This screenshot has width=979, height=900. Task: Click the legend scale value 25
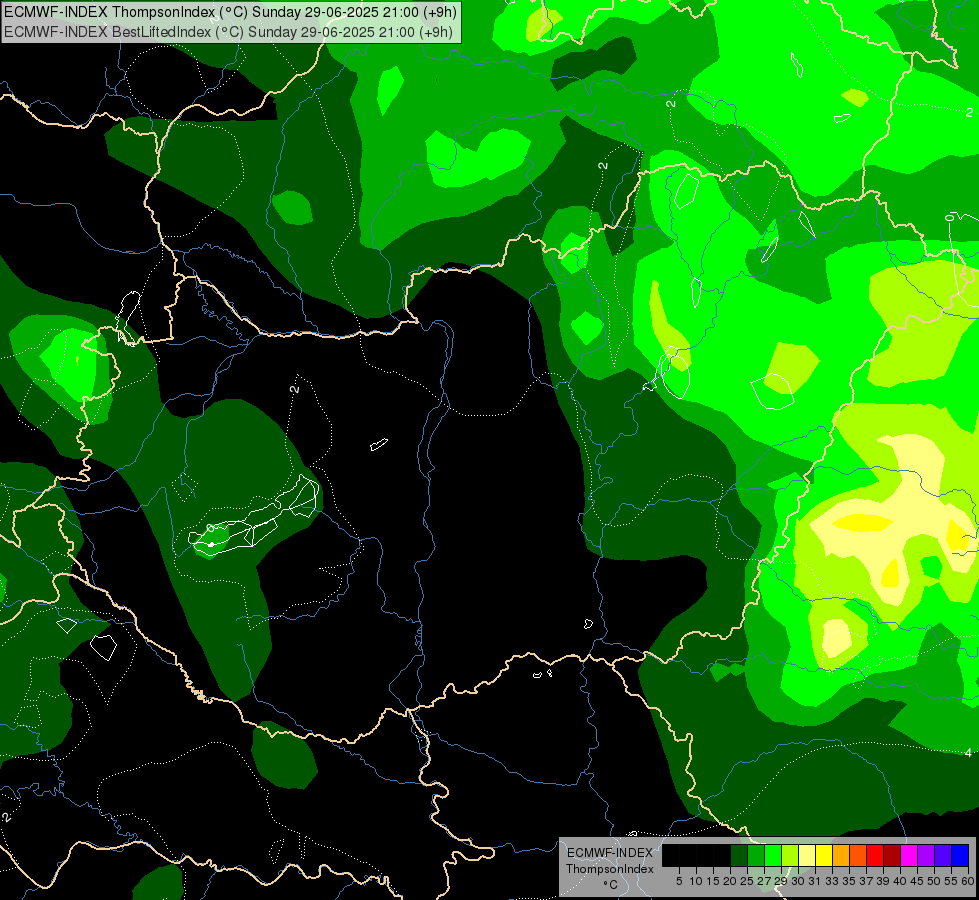click(x=747, y=881)
